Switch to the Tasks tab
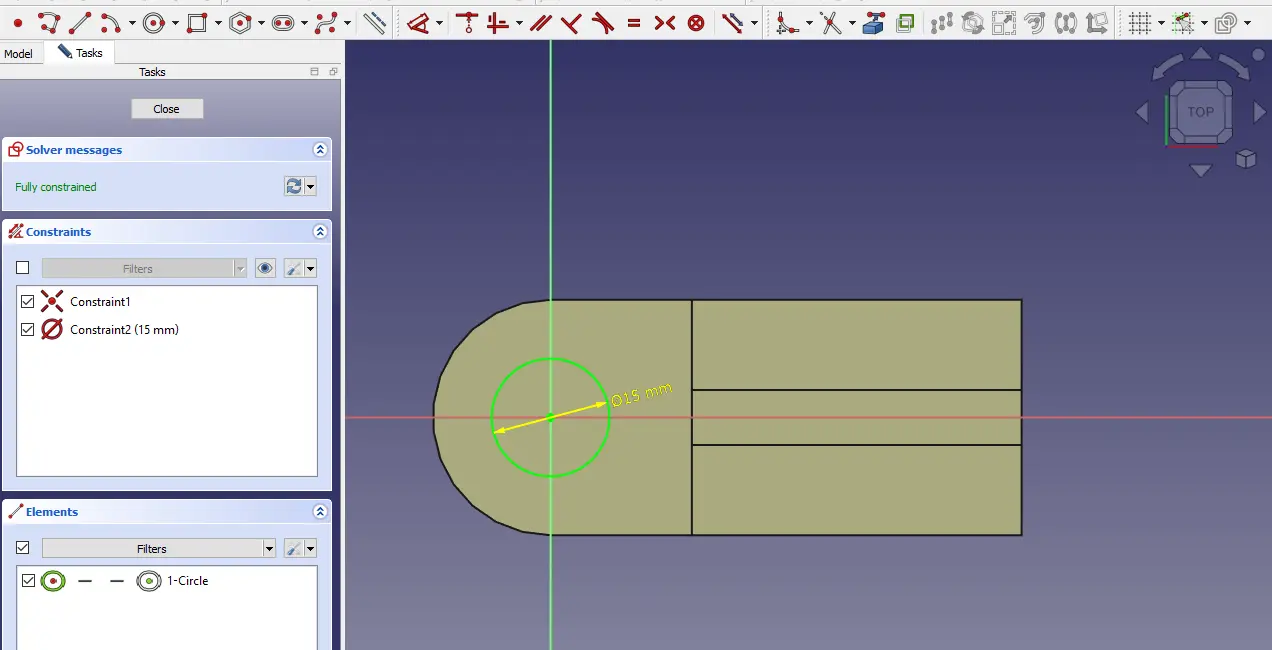This screenshot has height=650, width=1272. pyautogui.click(x=81, y=53)
